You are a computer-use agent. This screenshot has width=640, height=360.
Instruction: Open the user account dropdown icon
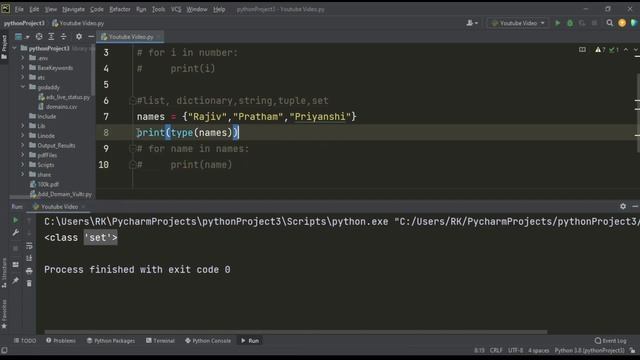pos(472,23)
